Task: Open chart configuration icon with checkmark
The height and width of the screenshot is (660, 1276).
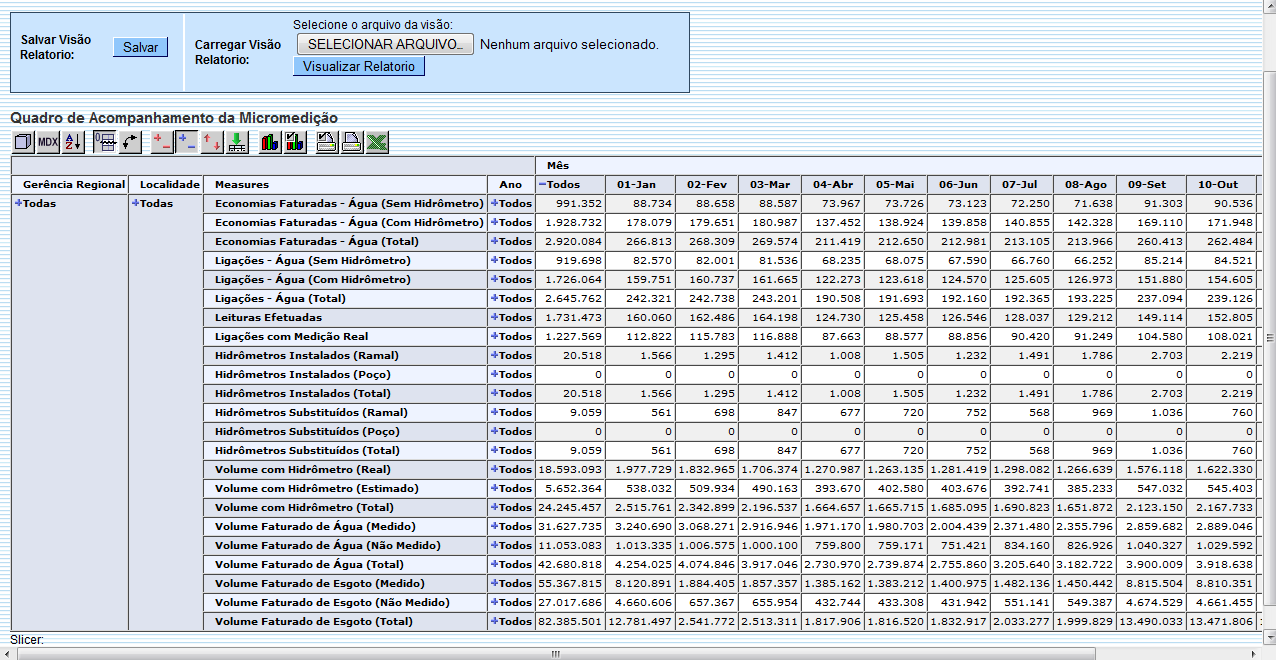Action: 295,143
